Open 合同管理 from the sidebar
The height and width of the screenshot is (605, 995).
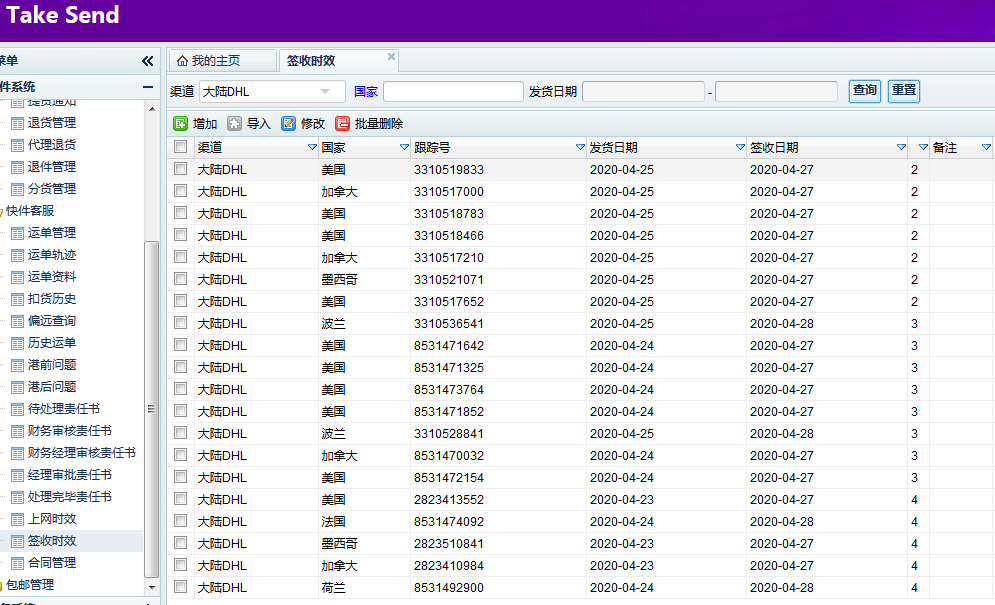pyautogui.click(x=51, y=563)
